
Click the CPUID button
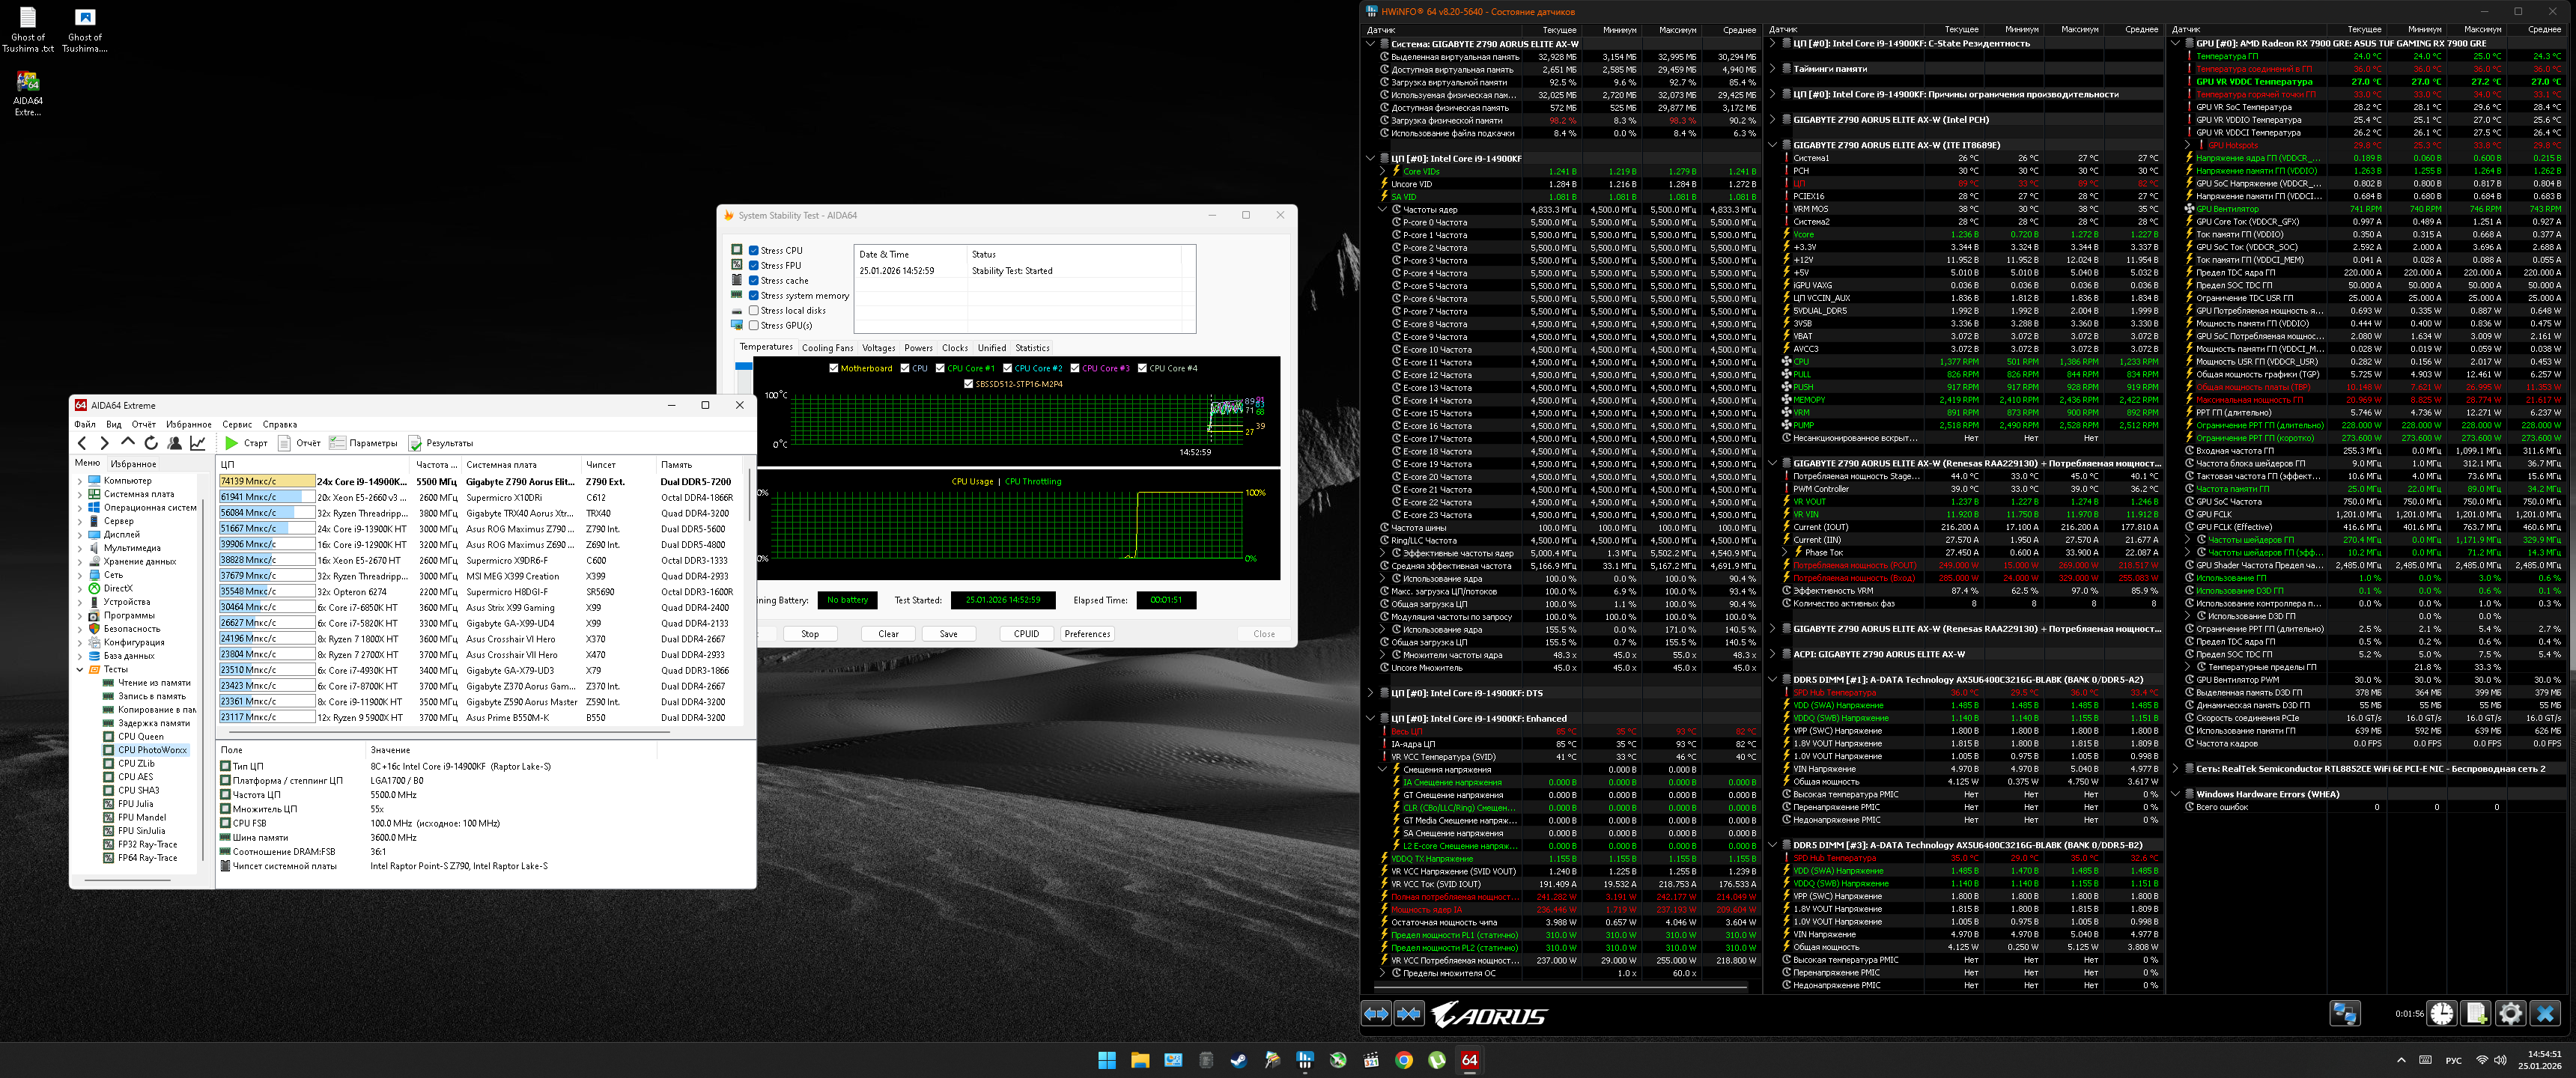(x=1026, y=634)
